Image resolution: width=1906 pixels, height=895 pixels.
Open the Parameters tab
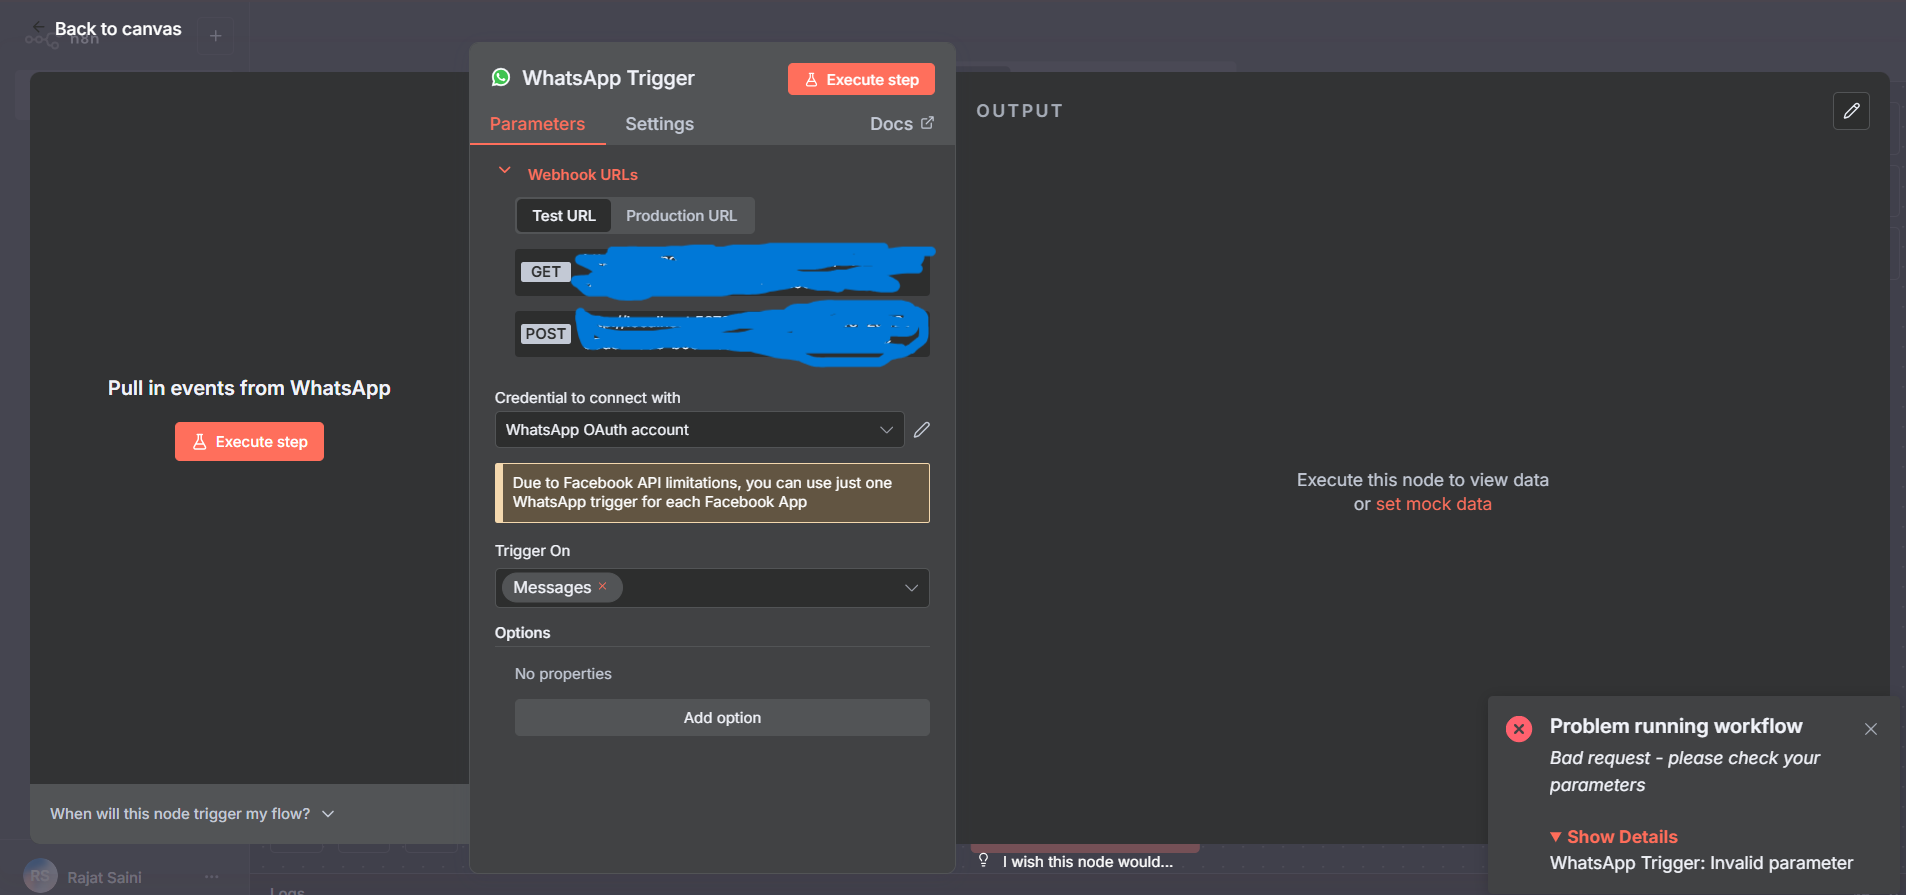[537, 124]
